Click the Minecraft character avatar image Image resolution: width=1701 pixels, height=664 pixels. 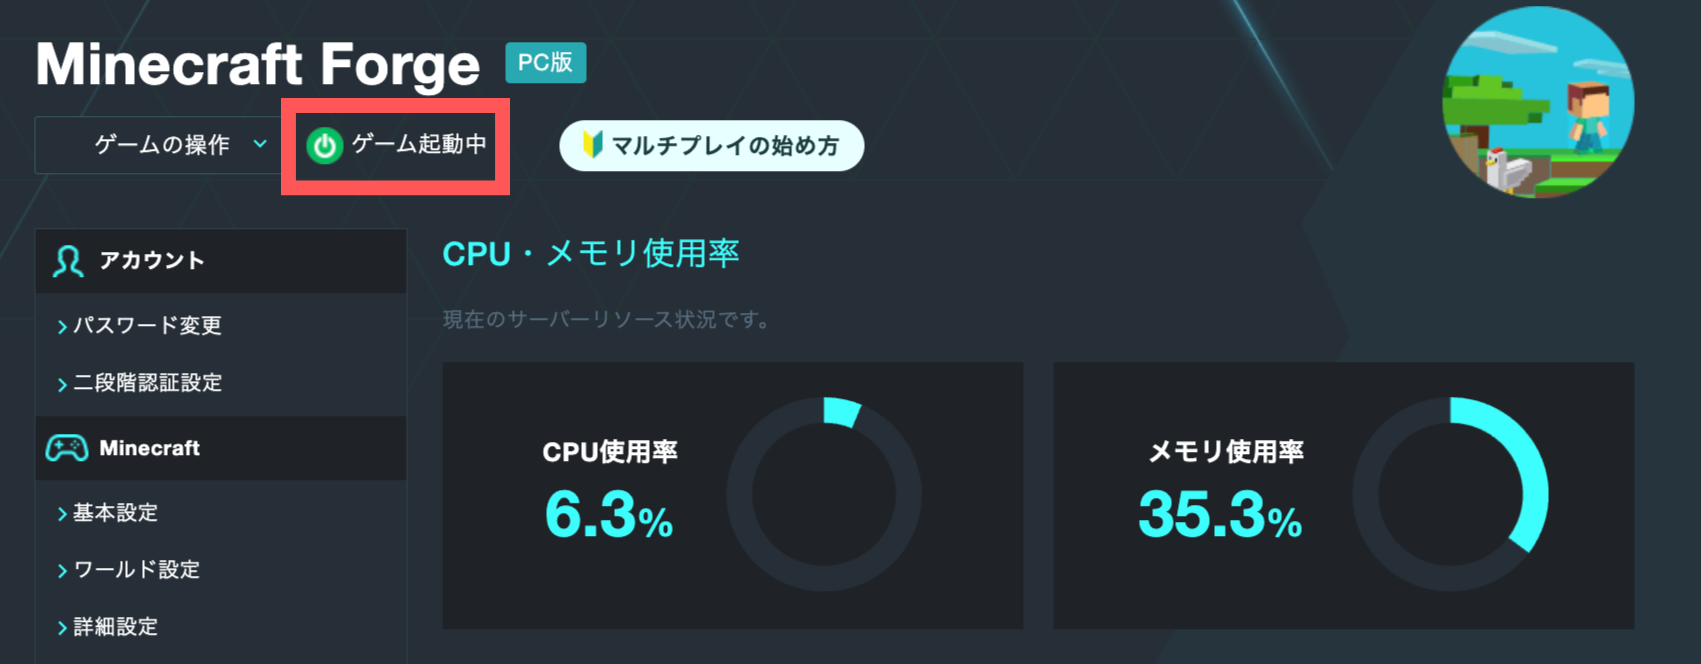tap(1538, 102)
